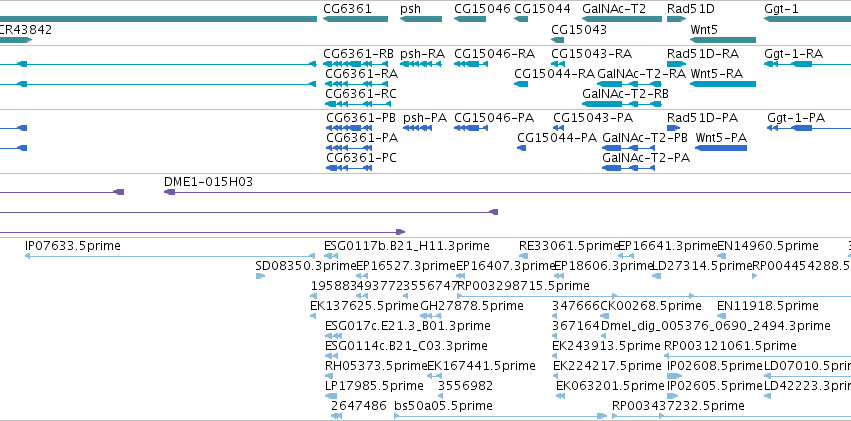Click the RP003437232.5prime EST label
This screenshot has width=851, height=421.
[678, 406]
